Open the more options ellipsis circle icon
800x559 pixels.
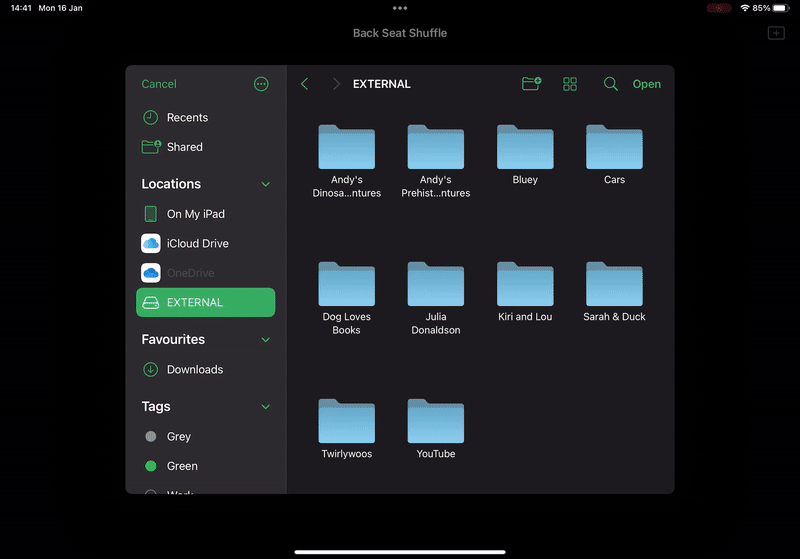pos(261,84)
